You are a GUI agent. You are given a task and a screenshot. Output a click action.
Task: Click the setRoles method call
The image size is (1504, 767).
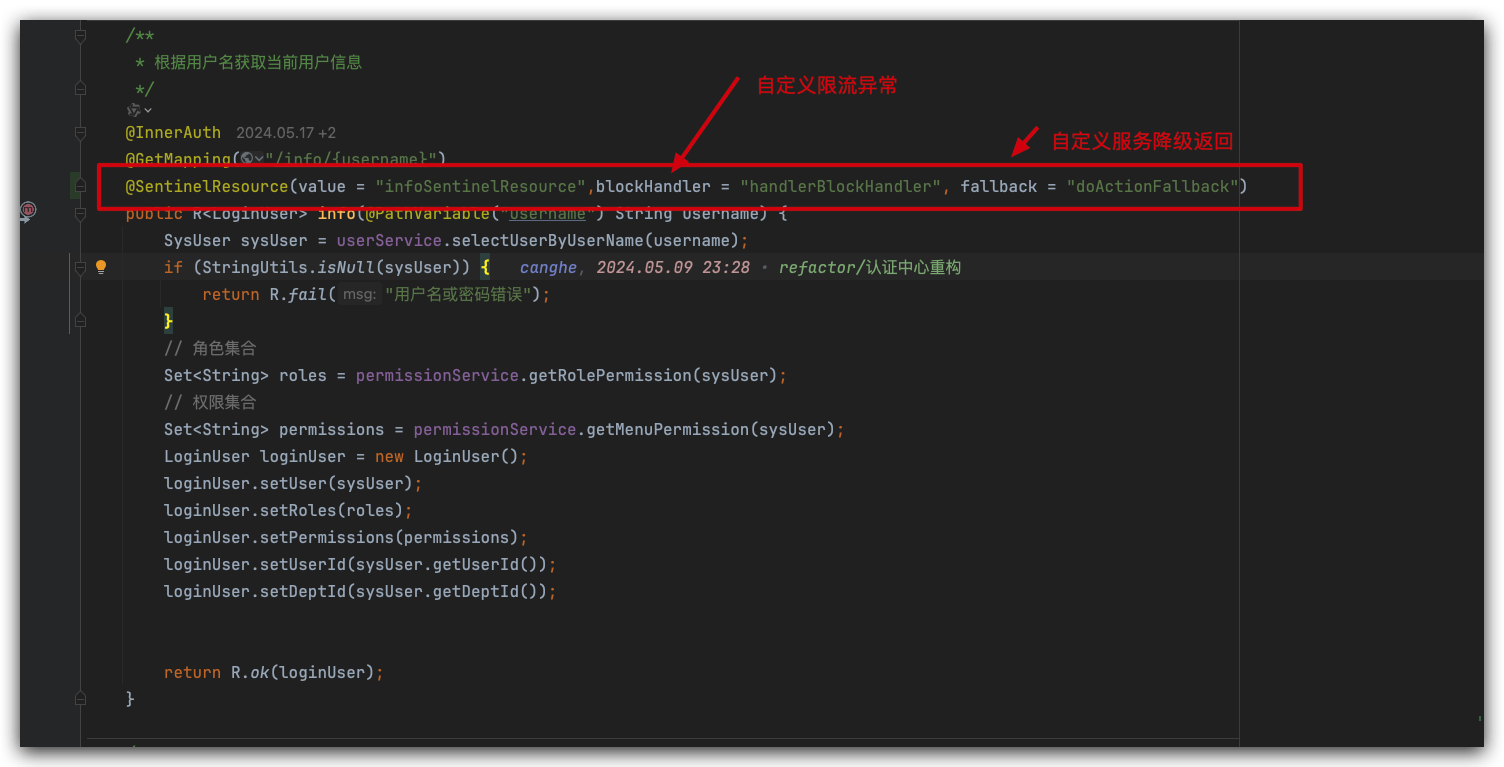pos(303,510)
